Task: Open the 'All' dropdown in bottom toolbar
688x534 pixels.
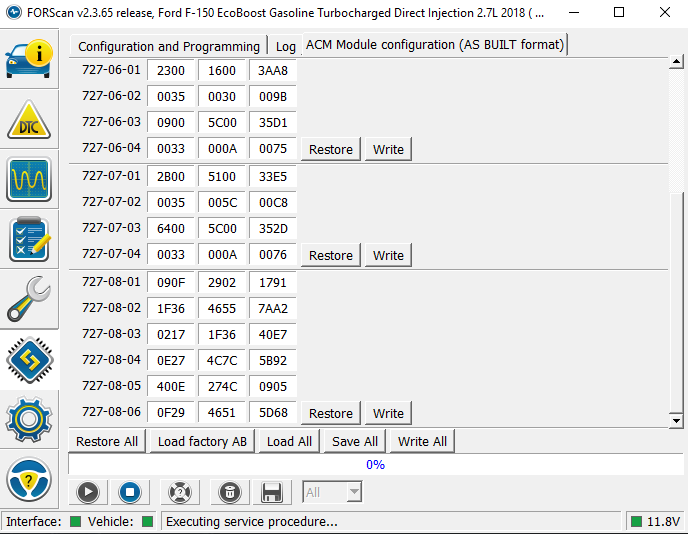Action: click(332, 492)
